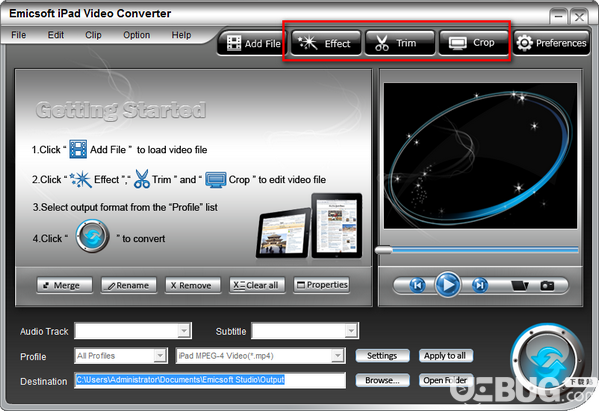Click the "Getting Started" heading
This screenshot has width=599, height=411.
121,111
